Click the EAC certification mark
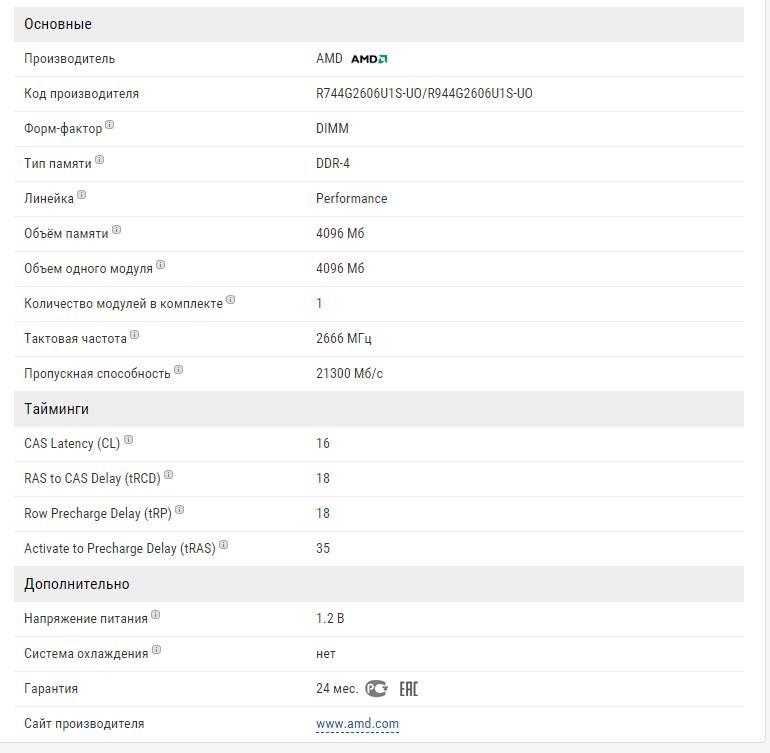770x753 pixels. click(x=408, y=688)
